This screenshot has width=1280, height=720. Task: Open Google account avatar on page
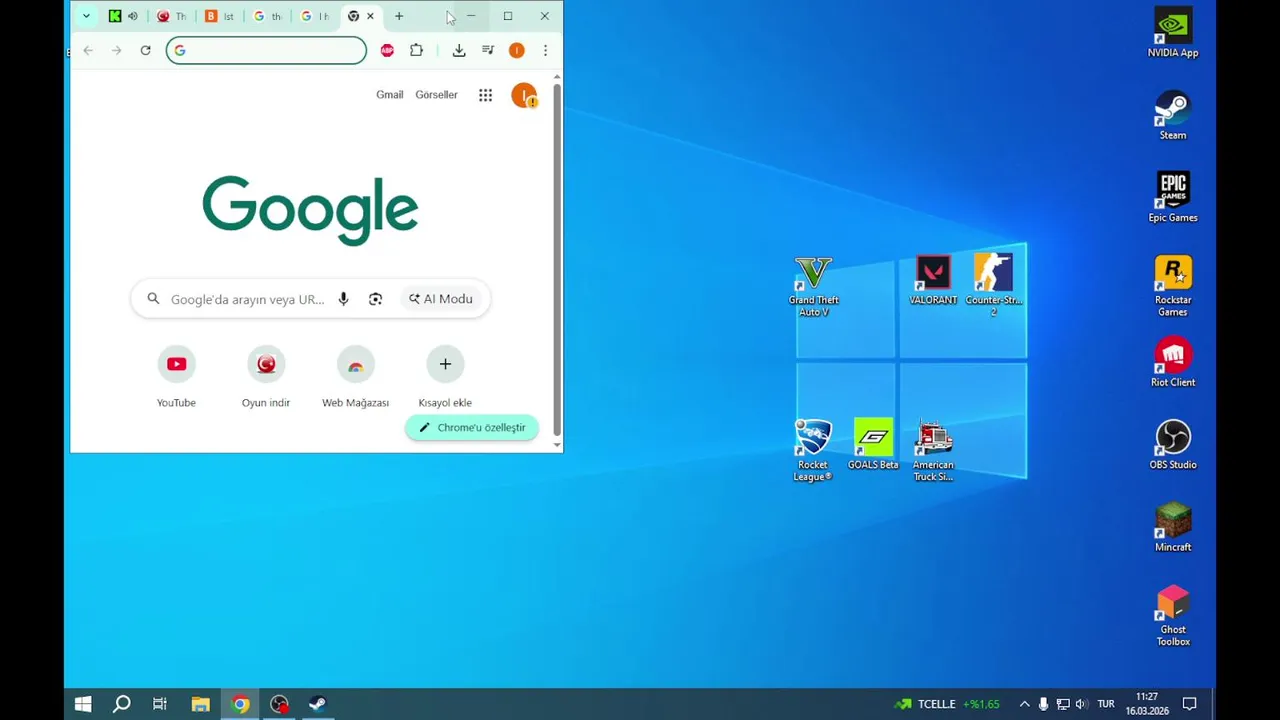524,95
